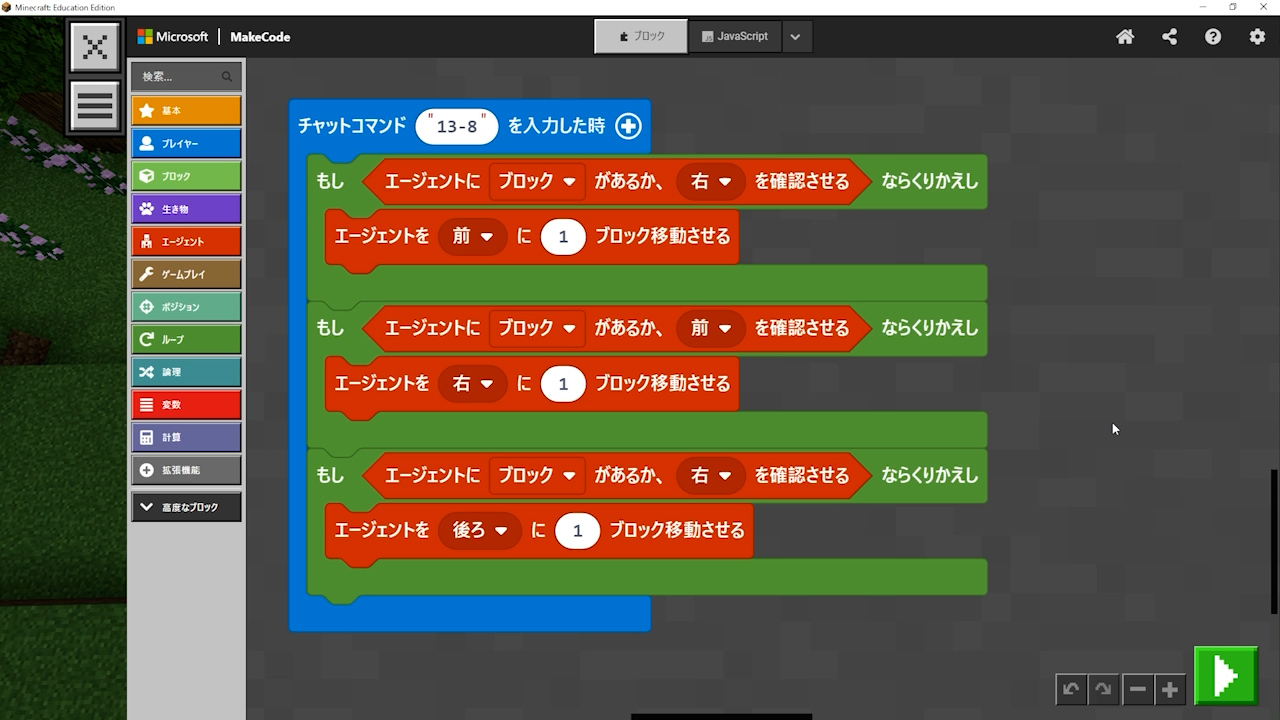Open the editor language dropdown arrow
Screen dimensions: 1280x720
(x=795, y=37)
